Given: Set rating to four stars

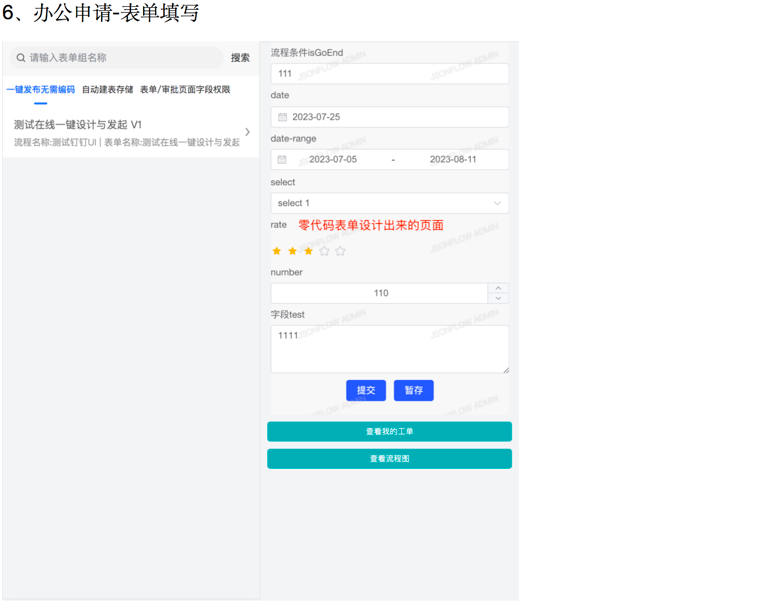Looking at the screenshot, I should click(324, 251).
